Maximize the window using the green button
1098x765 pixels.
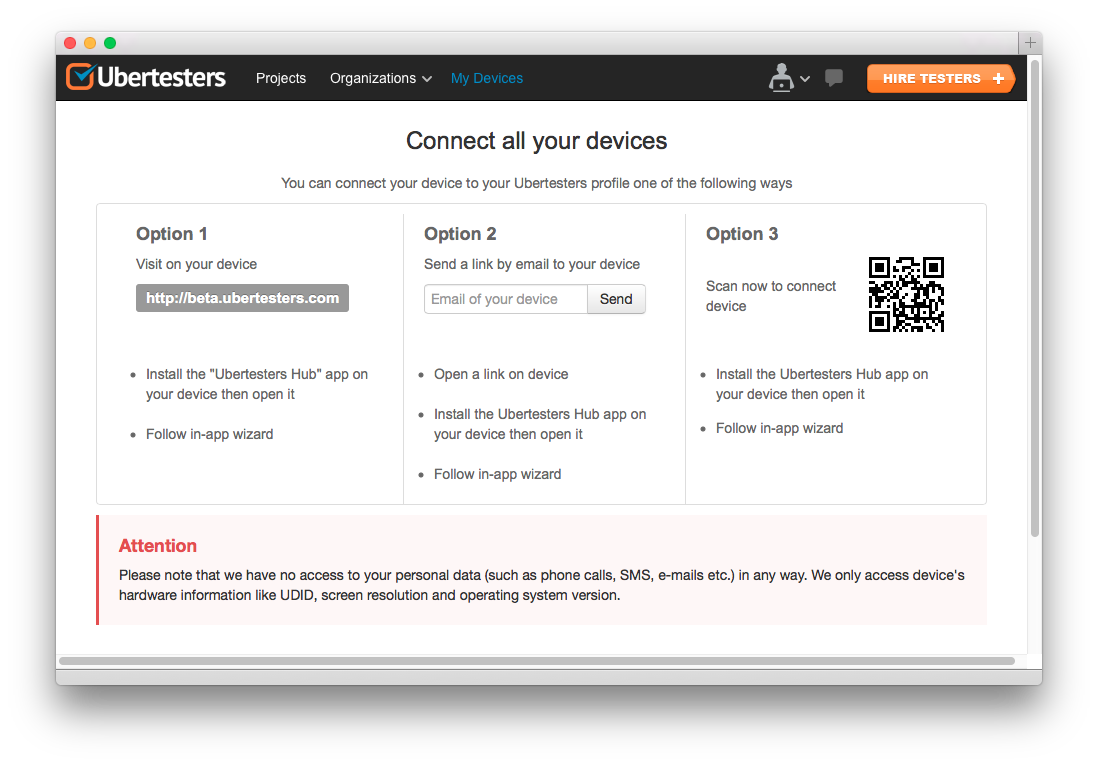pos(110,43)
